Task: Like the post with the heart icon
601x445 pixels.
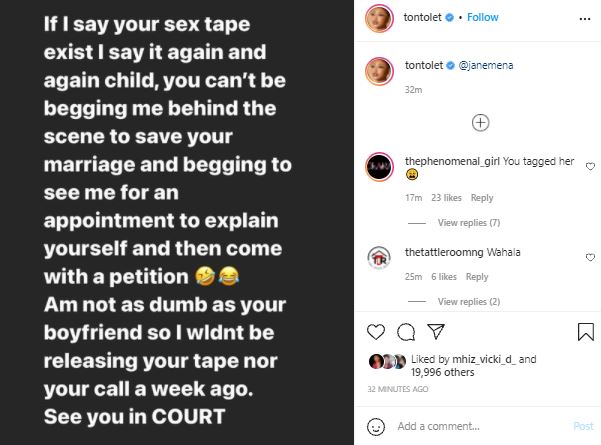Action: pos(376,331)
